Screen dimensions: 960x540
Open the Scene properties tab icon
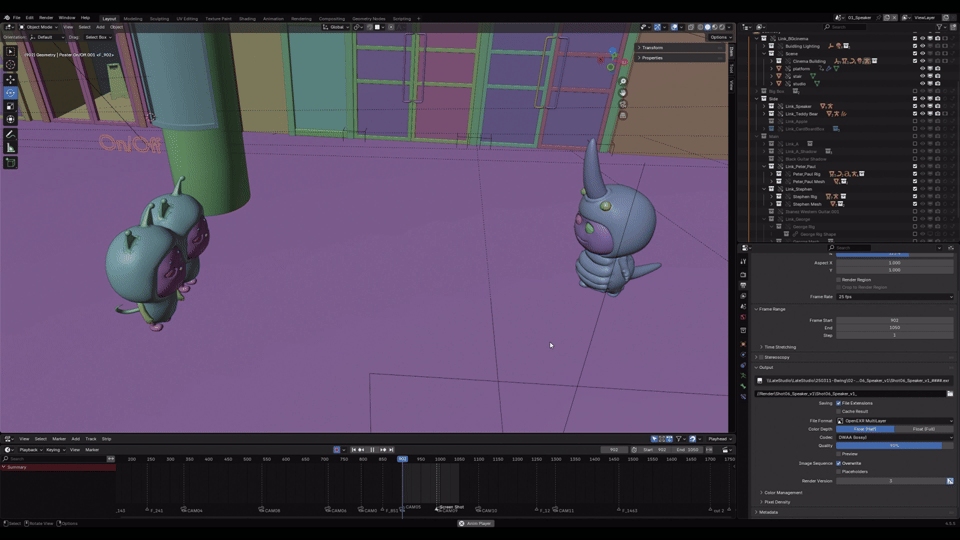(x=743, y=306)
